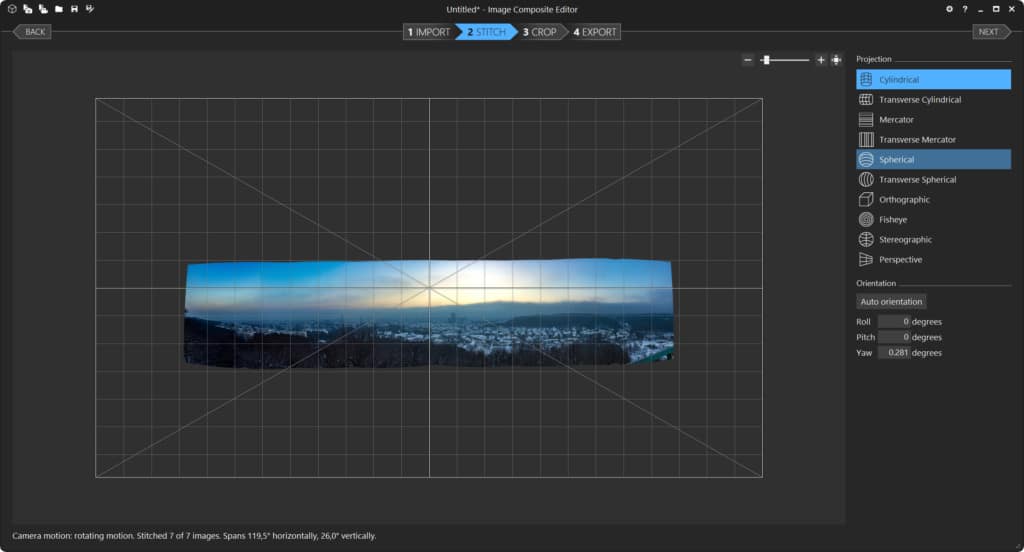1024x552 pixels.
Task: Choose the Spherical projection option
Action: point(933,160)
